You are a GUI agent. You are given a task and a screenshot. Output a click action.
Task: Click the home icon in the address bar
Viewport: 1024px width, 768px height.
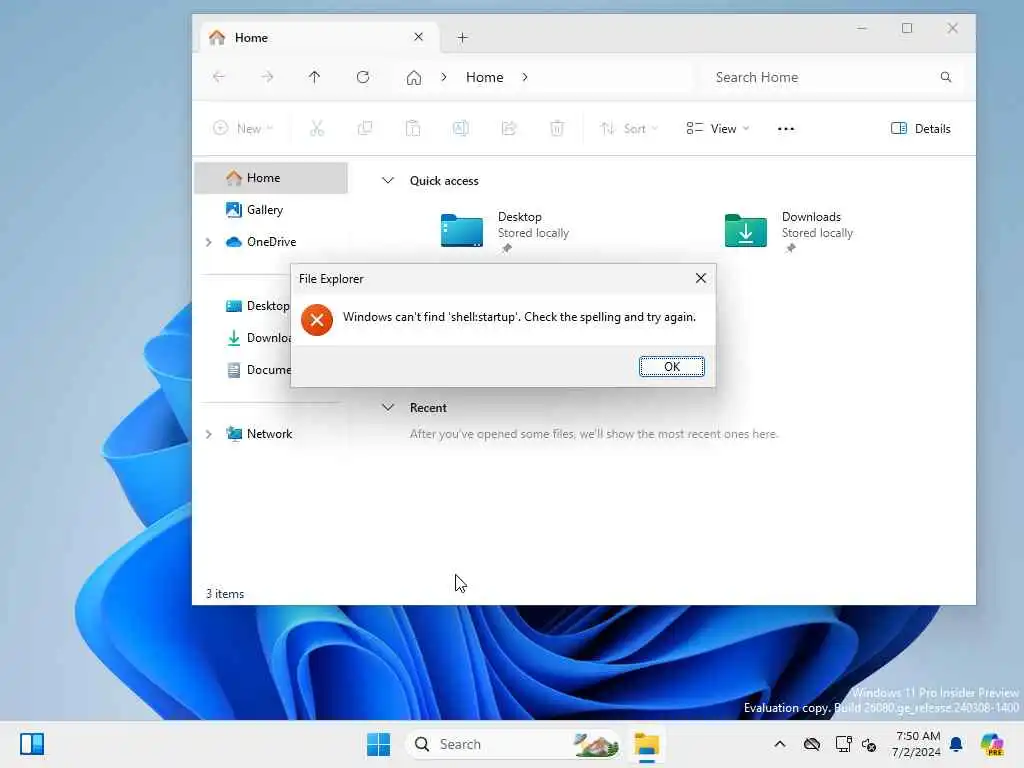[x=413, y=78]
